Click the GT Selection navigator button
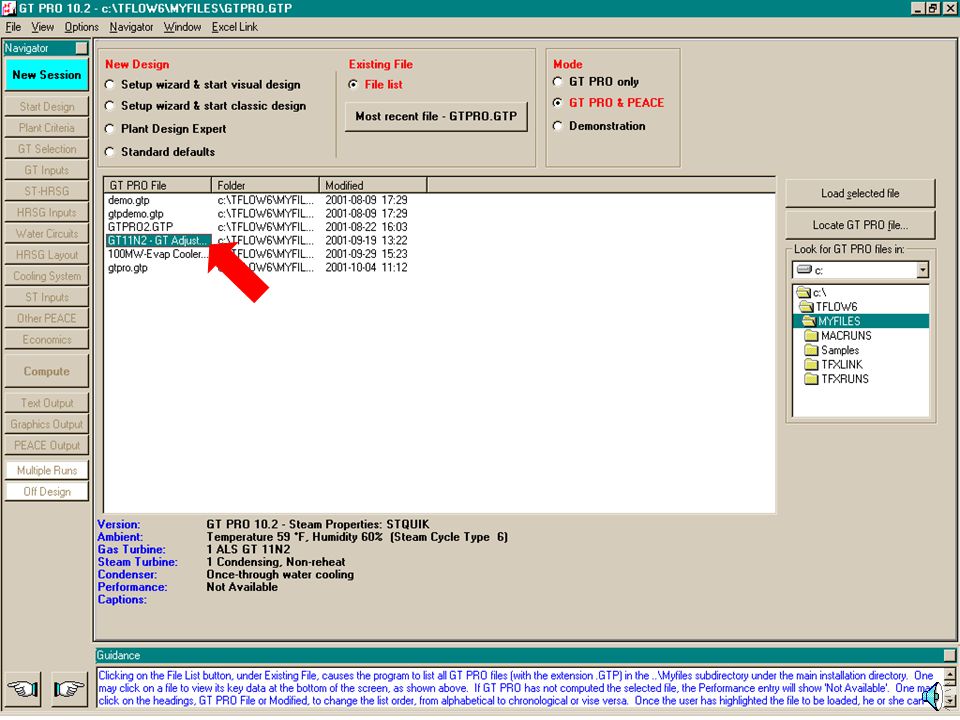 [x=47, y=149]
